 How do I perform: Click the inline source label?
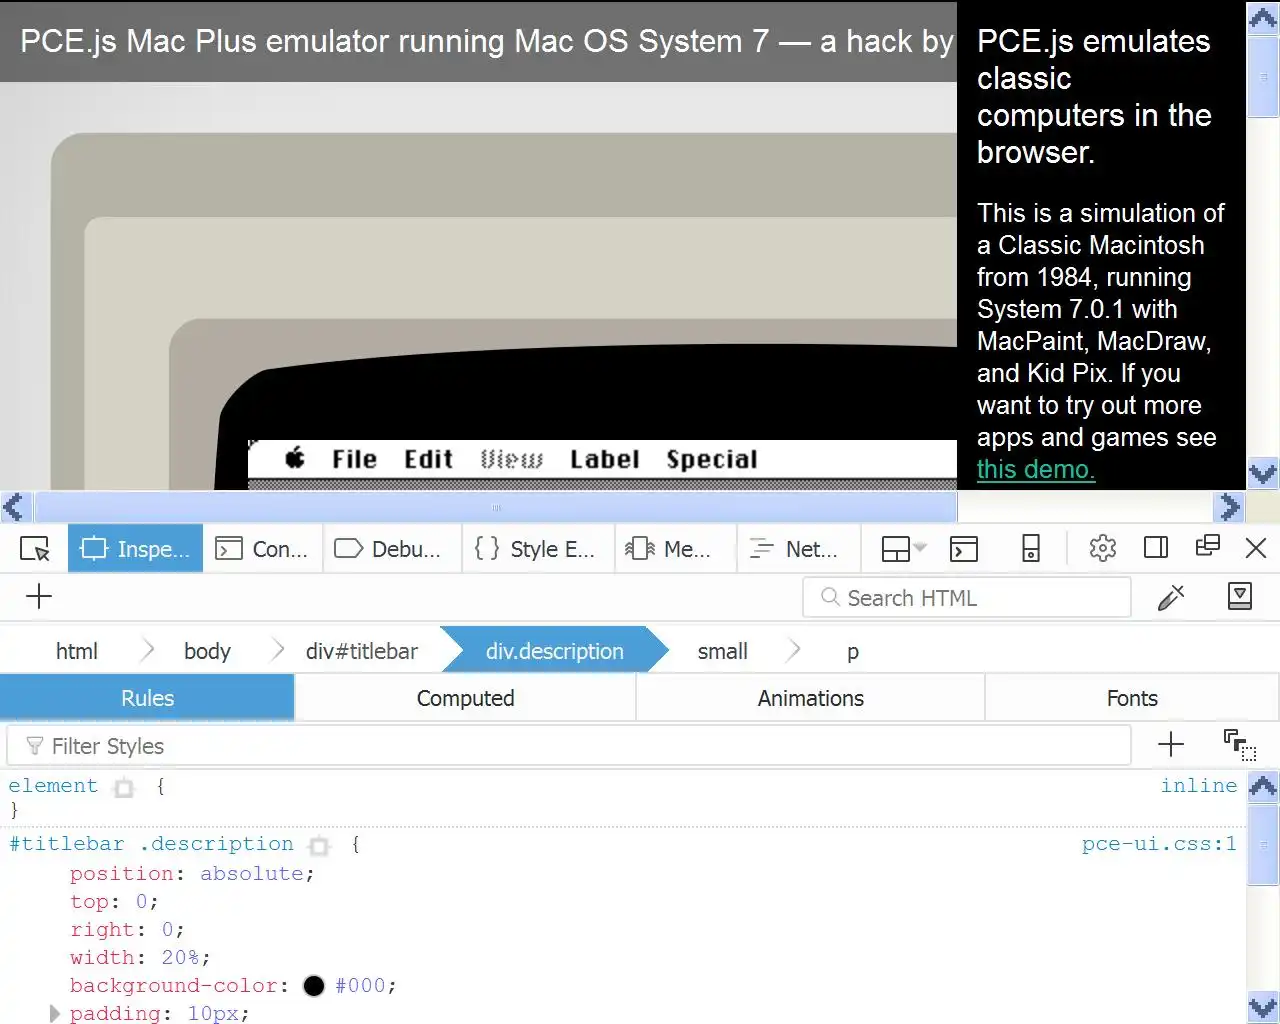(1198, 786)
